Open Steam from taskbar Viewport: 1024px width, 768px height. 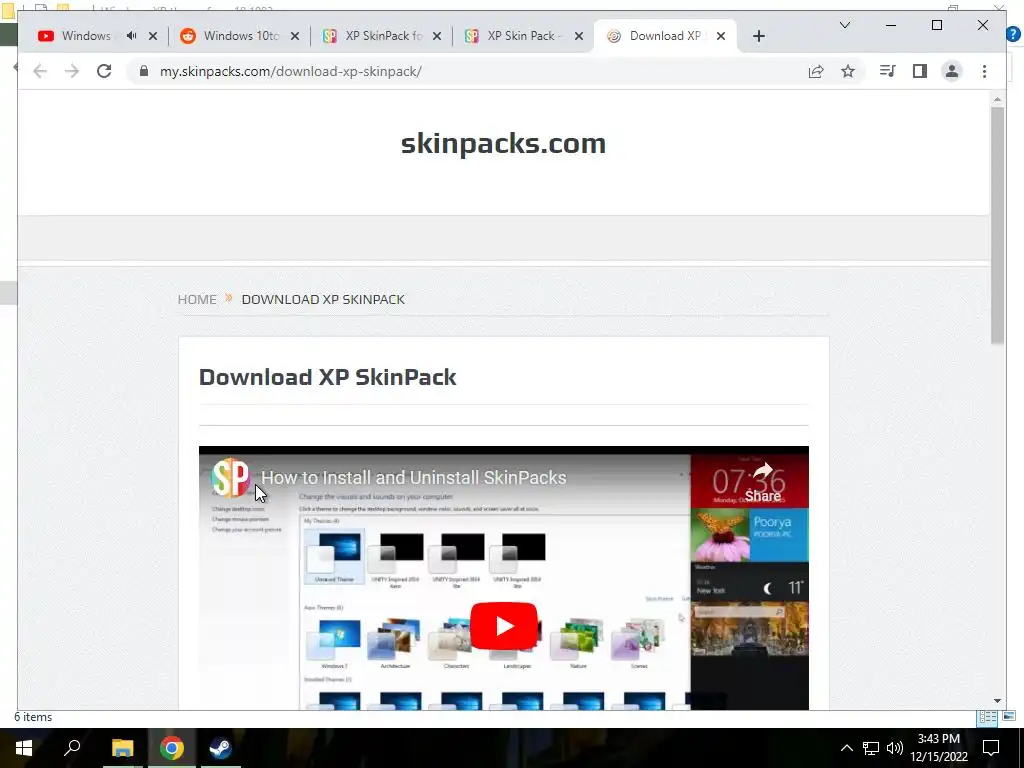(220, 748)
